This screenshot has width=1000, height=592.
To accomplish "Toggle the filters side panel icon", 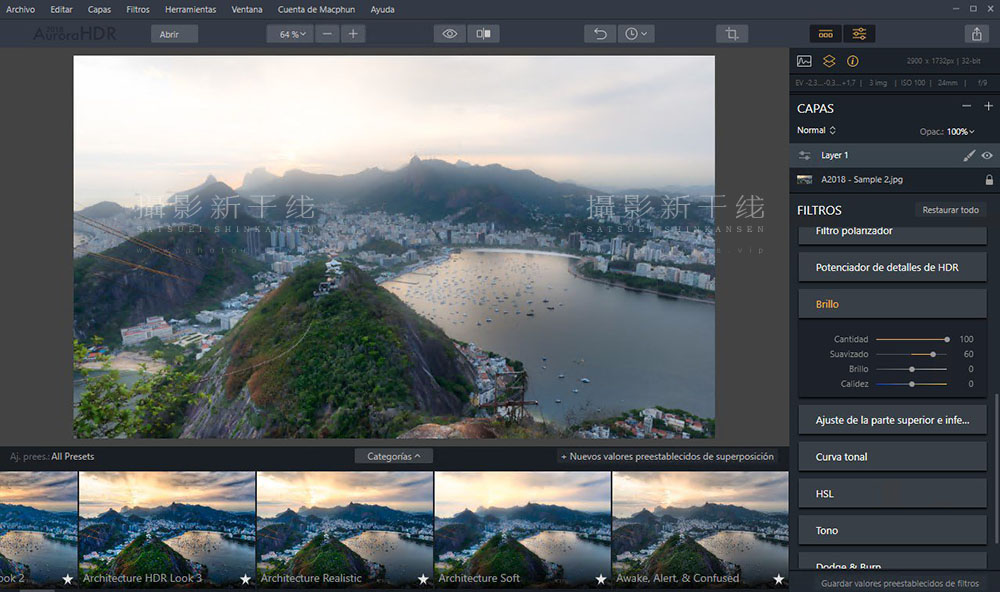I will tap(859, 34).
